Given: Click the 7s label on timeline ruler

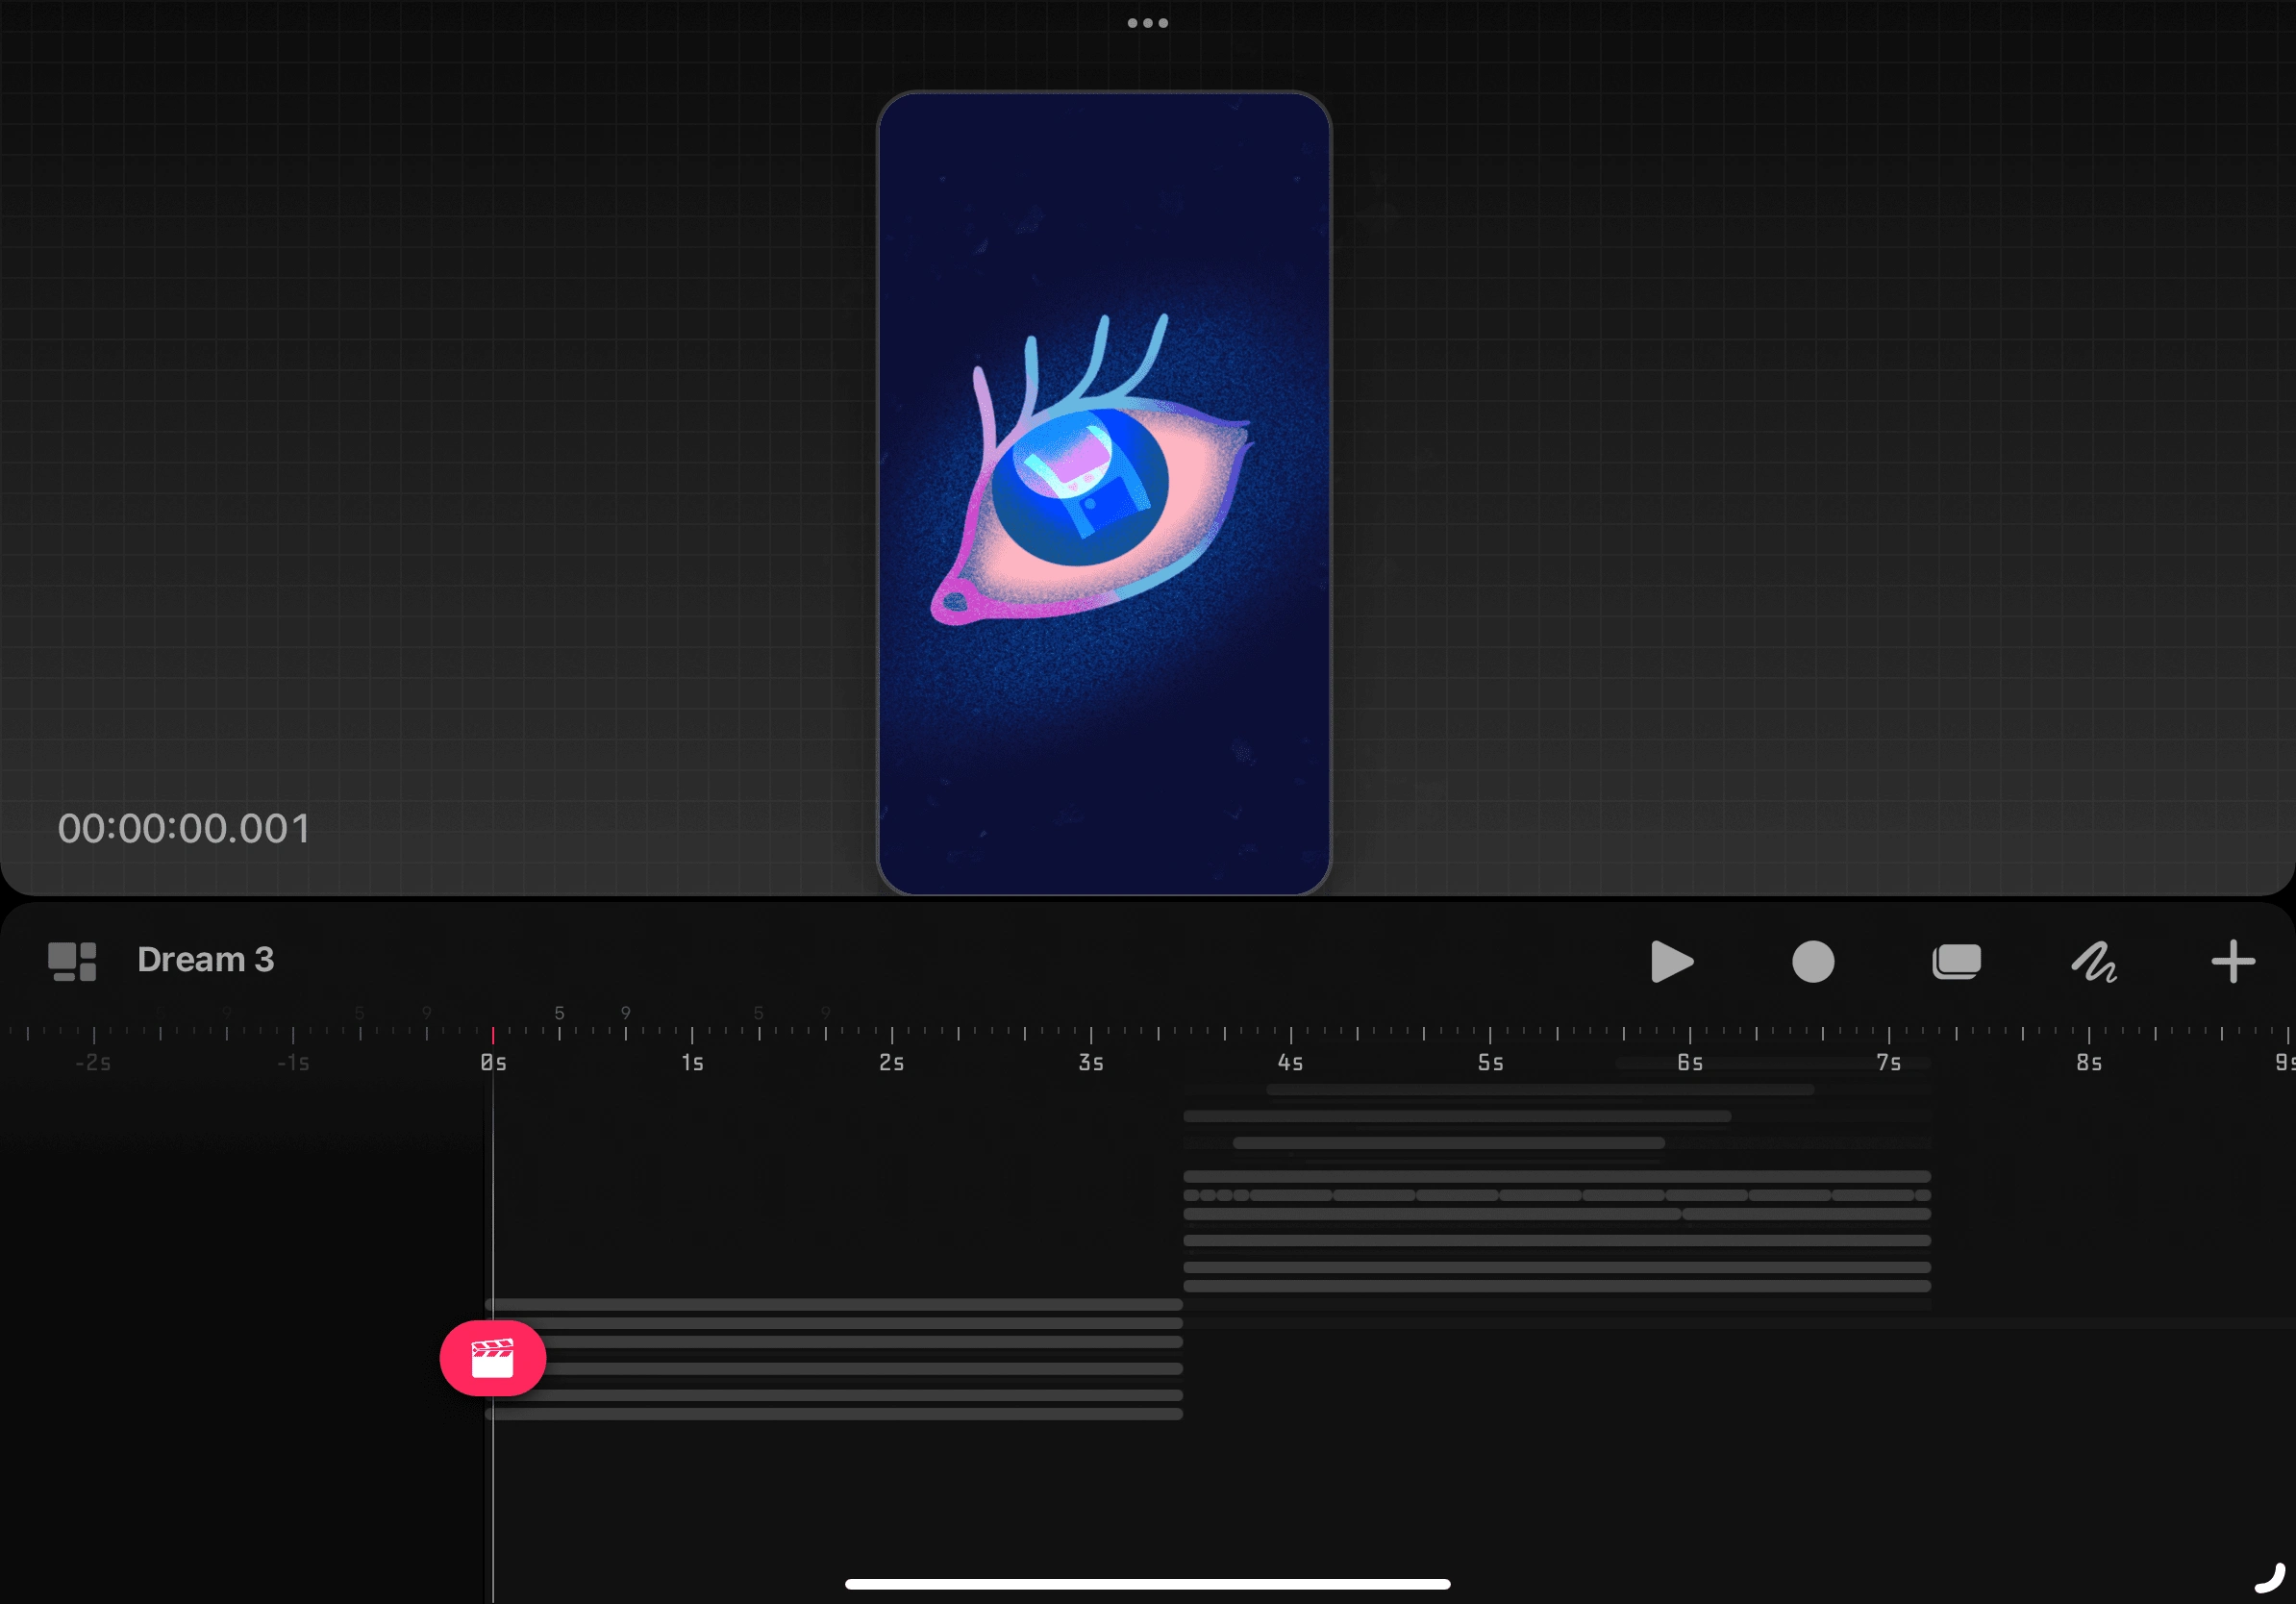Looking at the screenshot, I should (1888, 1061).
